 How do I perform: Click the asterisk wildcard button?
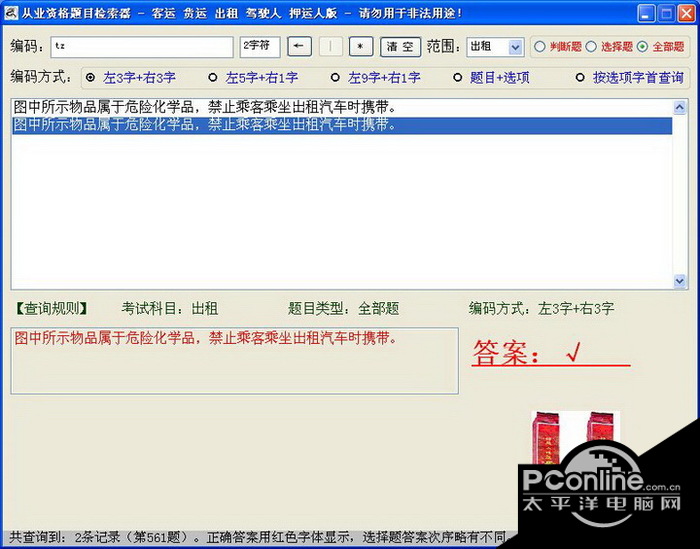pyautogui.click(x=361, y=46)
